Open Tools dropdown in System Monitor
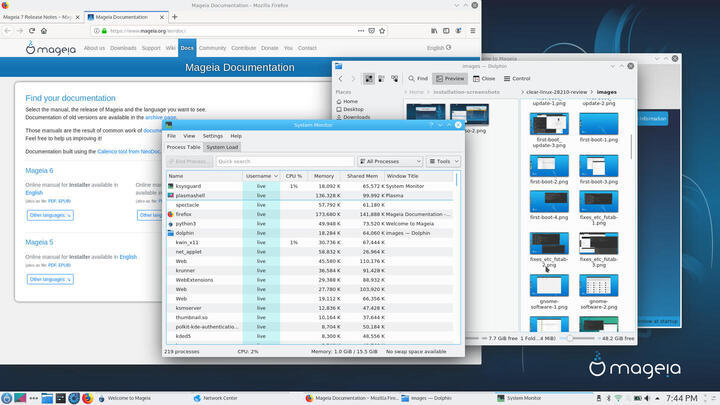Image resolution: width=720 pixels, height=405 pixels. (x=443, y=161)
